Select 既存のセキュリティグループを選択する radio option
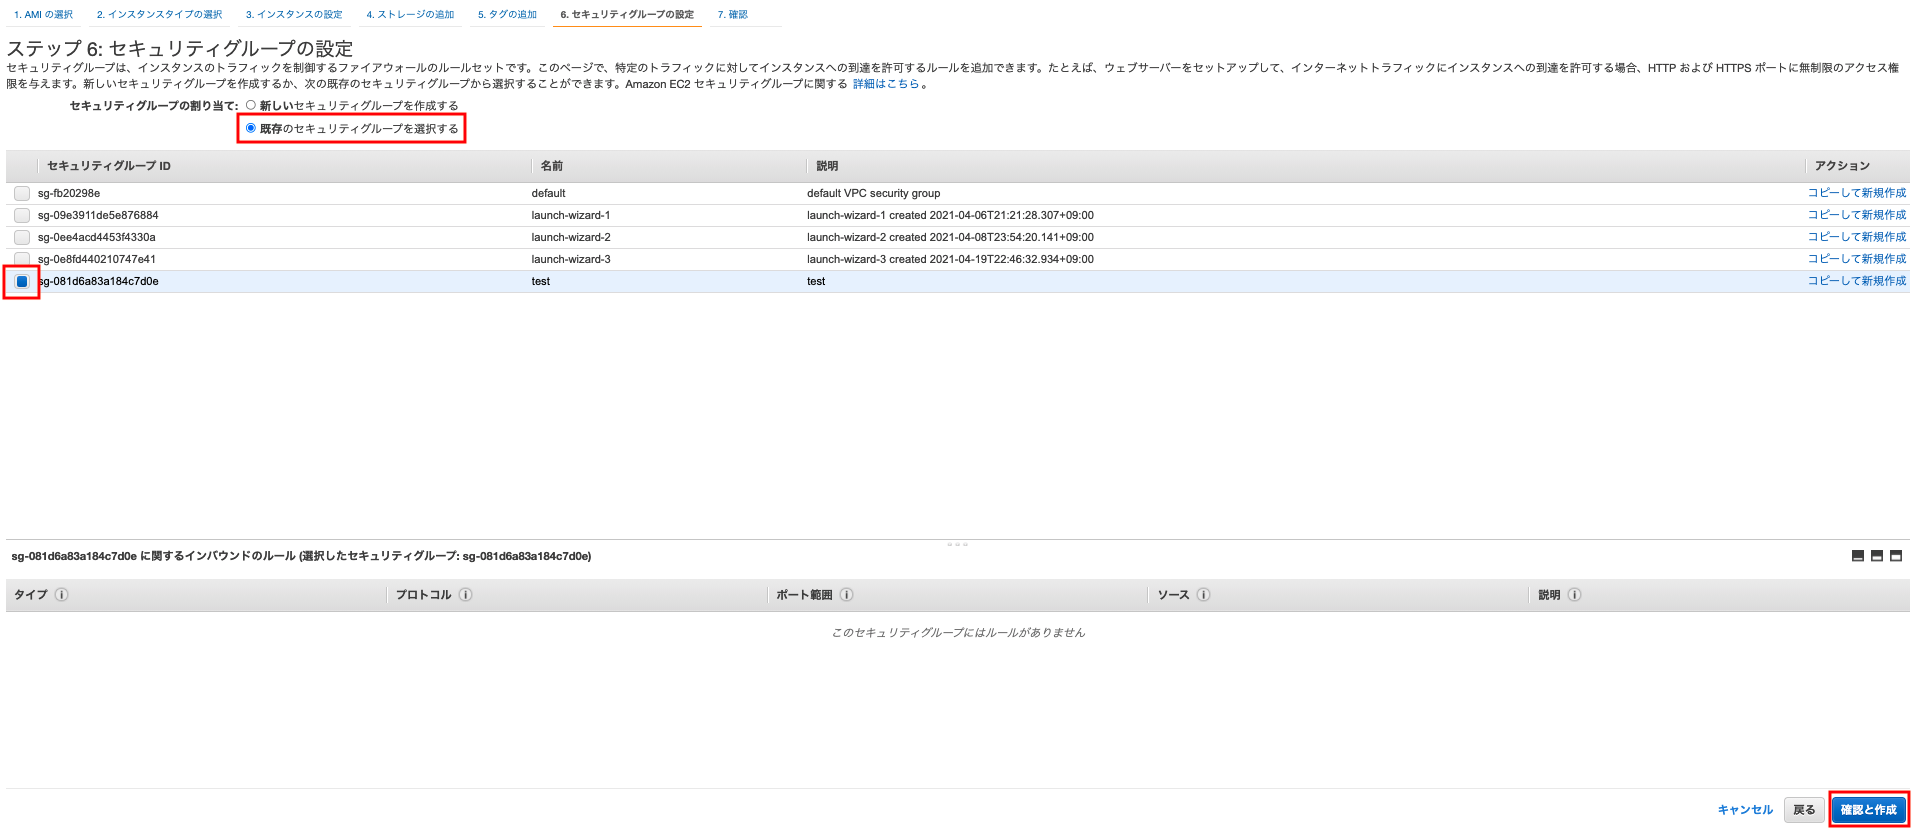This screenshot has height=830, width=1912. 251,128
